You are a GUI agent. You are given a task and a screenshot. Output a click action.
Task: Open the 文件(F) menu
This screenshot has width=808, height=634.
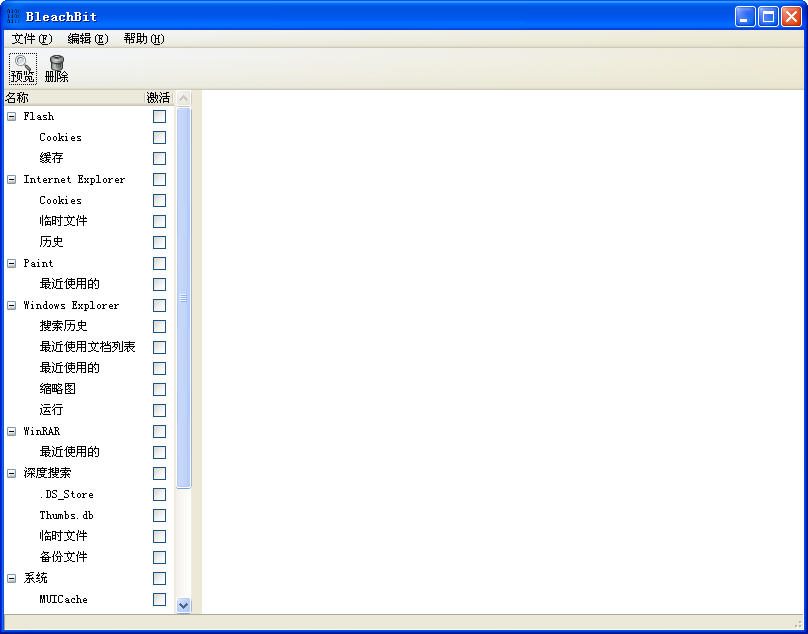point(31,39)
